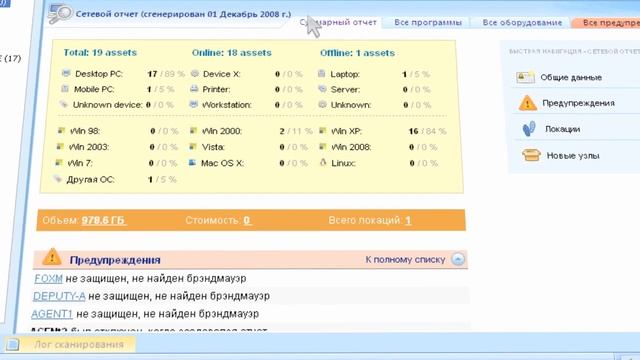This screenshot has width=640, height=360.
Task: Click the Лог сканирования document icon
Action: 12,344
